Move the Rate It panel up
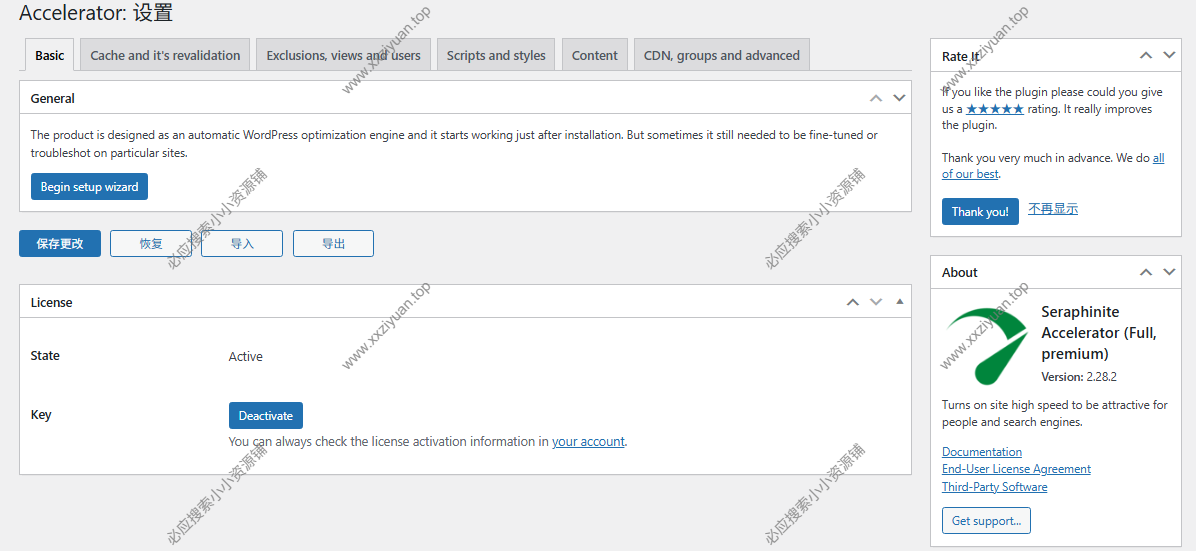1196x551 pixels. 1146,56
